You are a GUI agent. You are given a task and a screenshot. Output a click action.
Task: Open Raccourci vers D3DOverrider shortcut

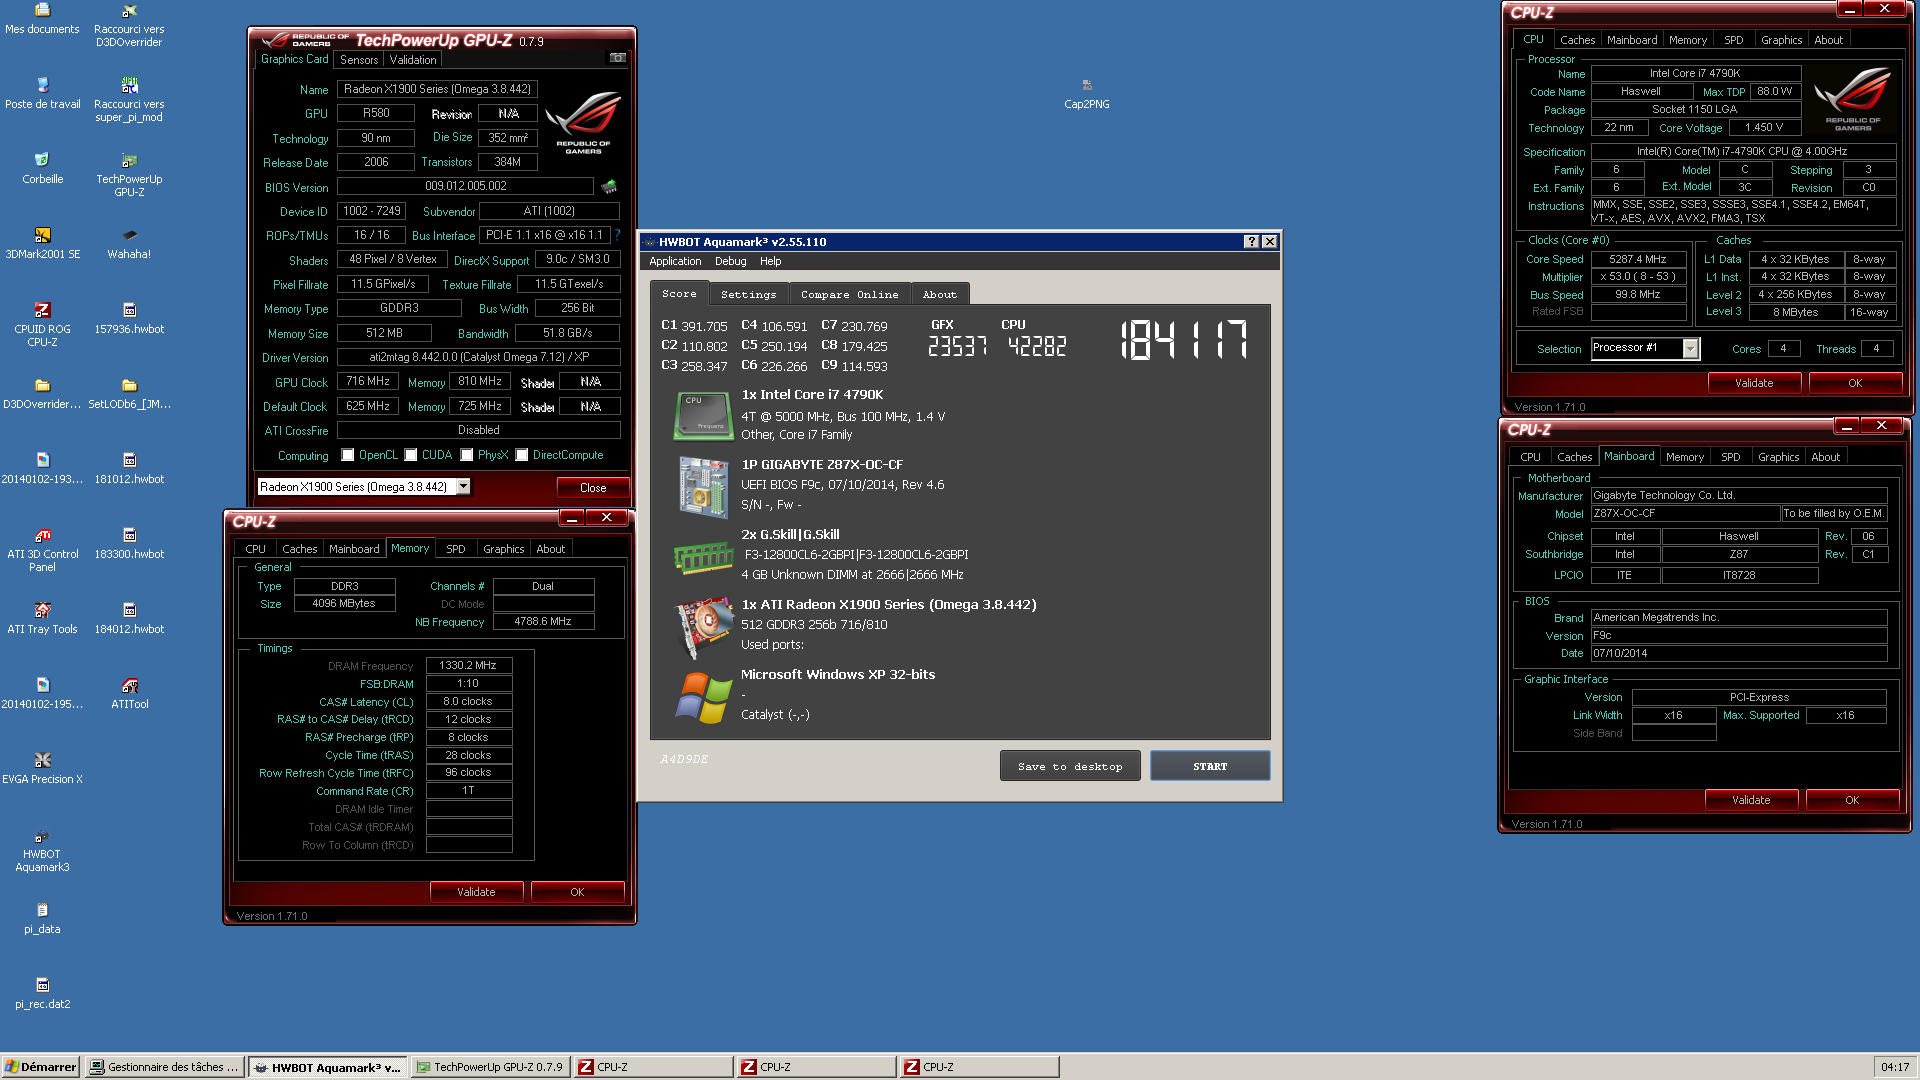[129, 25]
